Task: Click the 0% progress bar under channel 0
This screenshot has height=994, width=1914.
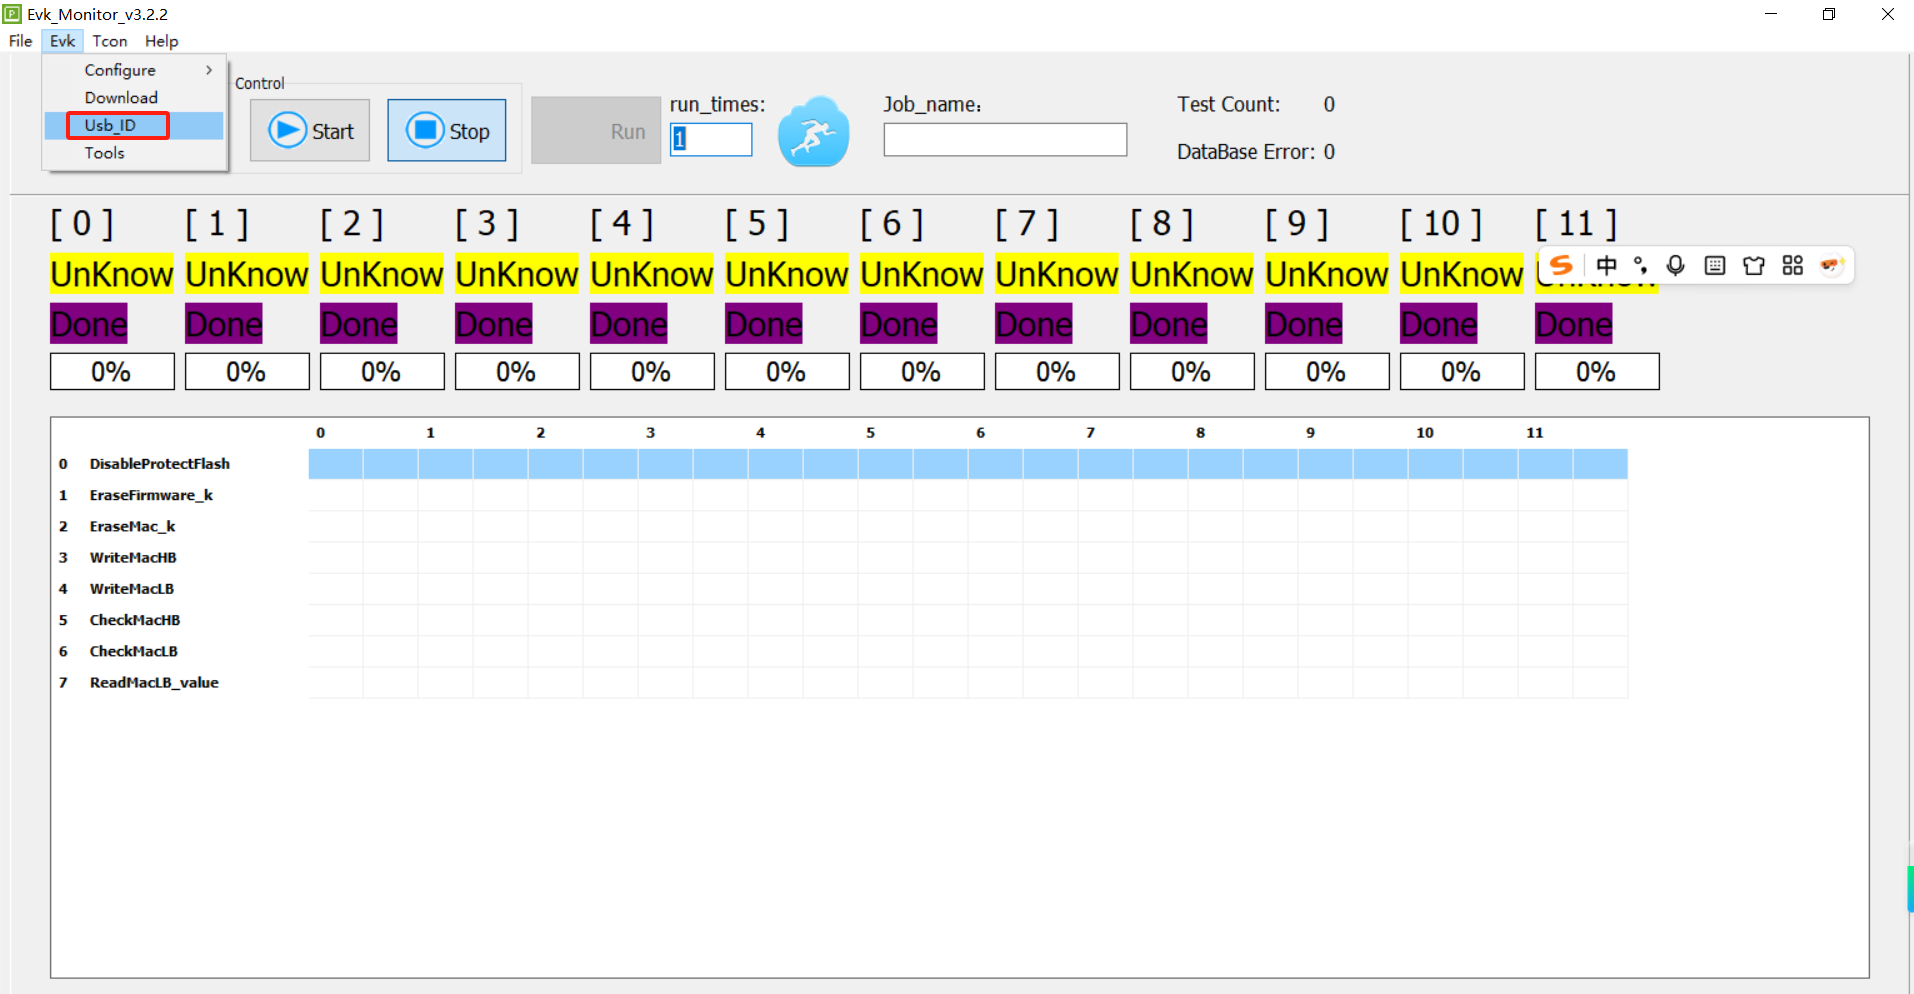Action: click(112, 371)
